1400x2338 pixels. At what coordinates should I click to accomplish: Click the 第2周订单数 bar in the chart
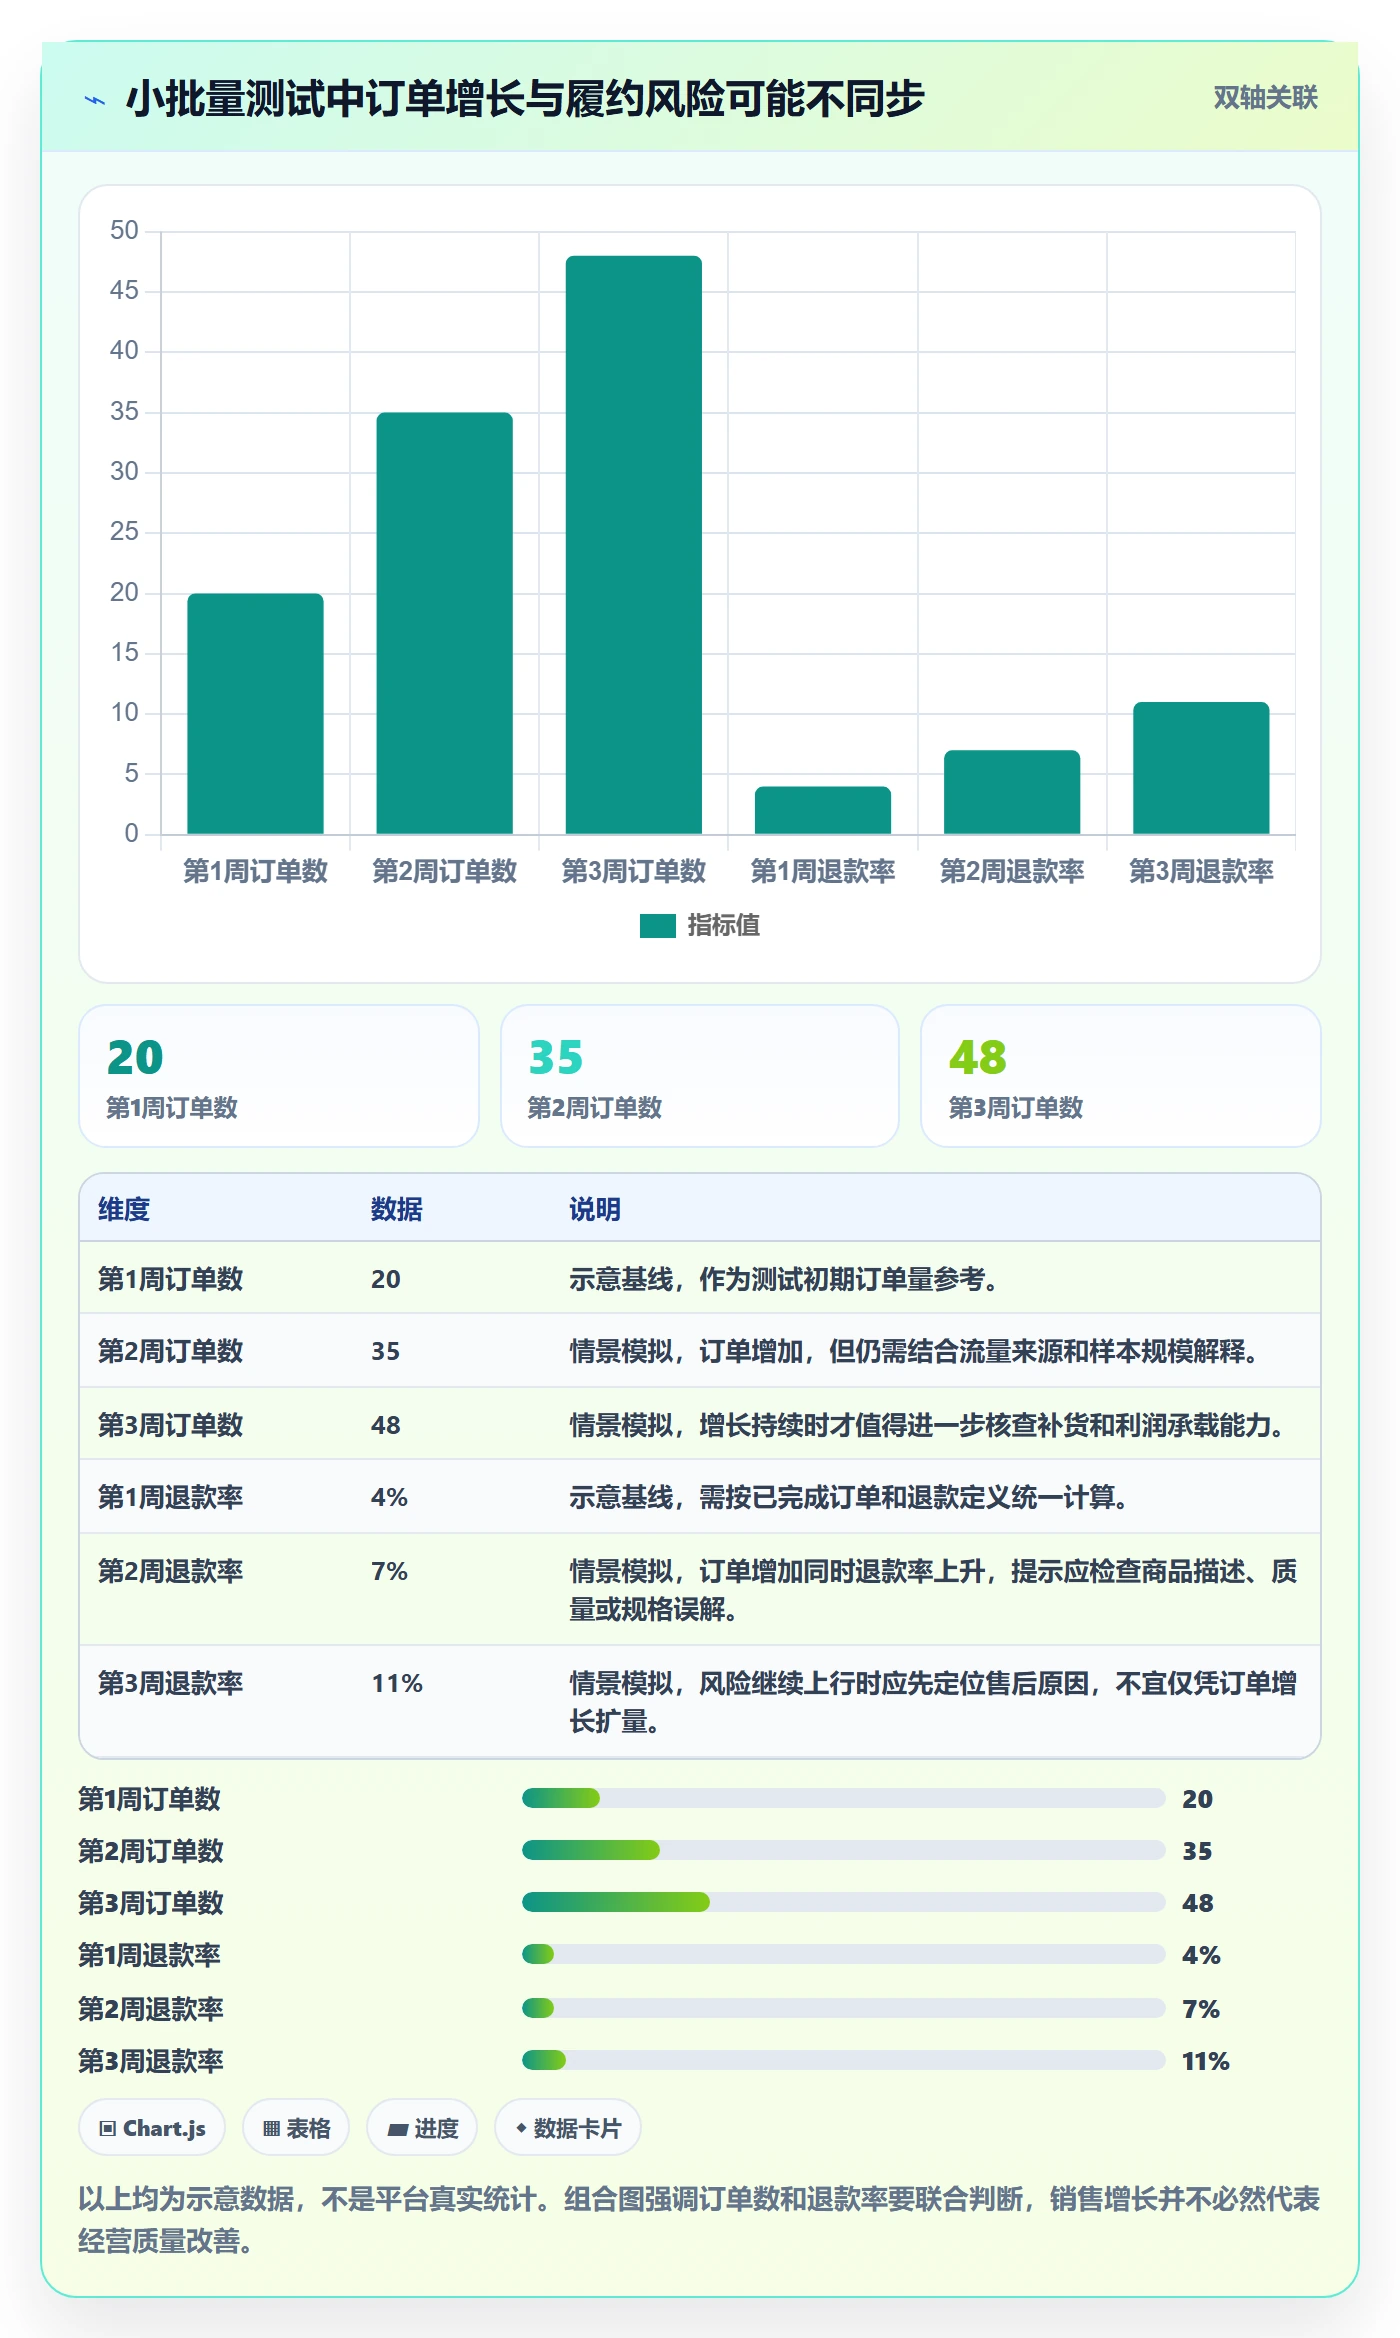point(444,623)
